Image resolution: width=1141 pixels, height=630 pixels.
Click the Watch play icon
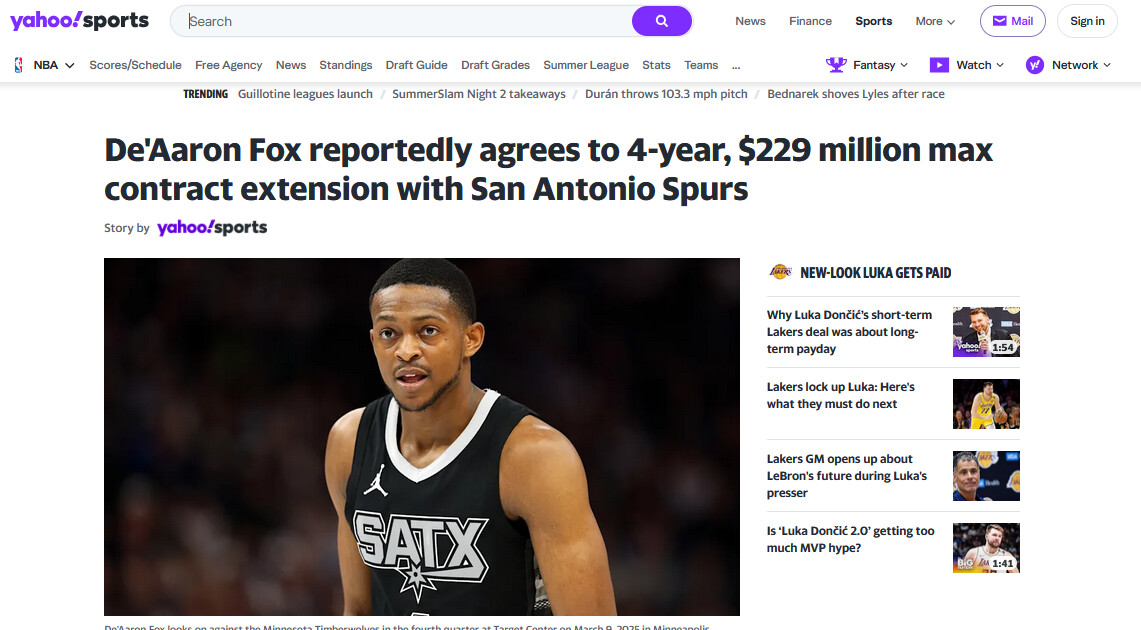click(939, 65)
